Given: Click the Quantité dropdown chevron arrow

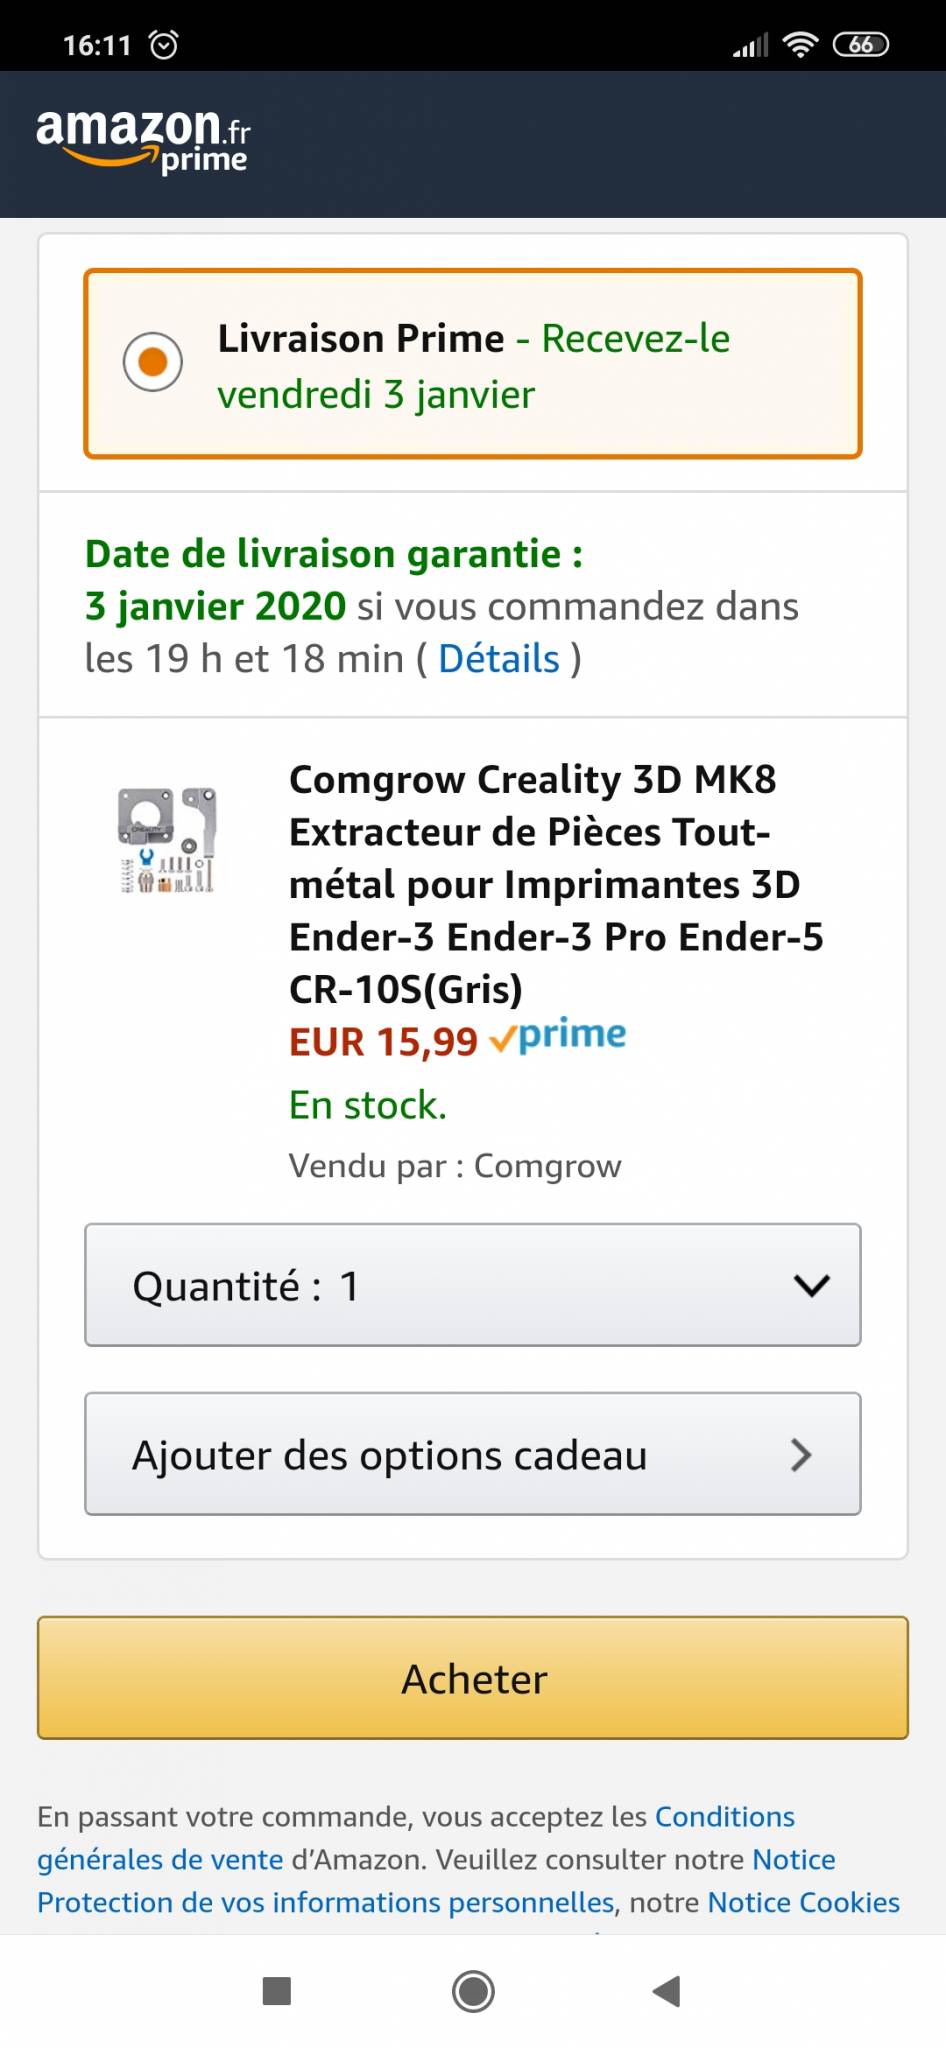Looking at the screenshot, I should [x=811, y=1285].
